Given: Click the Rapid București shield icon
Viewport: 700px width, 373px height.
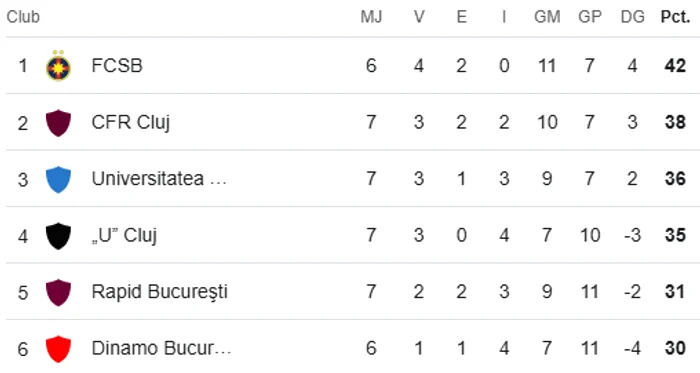Looking at the screenshot, I should pyautogui.click(x=58, y=292).
